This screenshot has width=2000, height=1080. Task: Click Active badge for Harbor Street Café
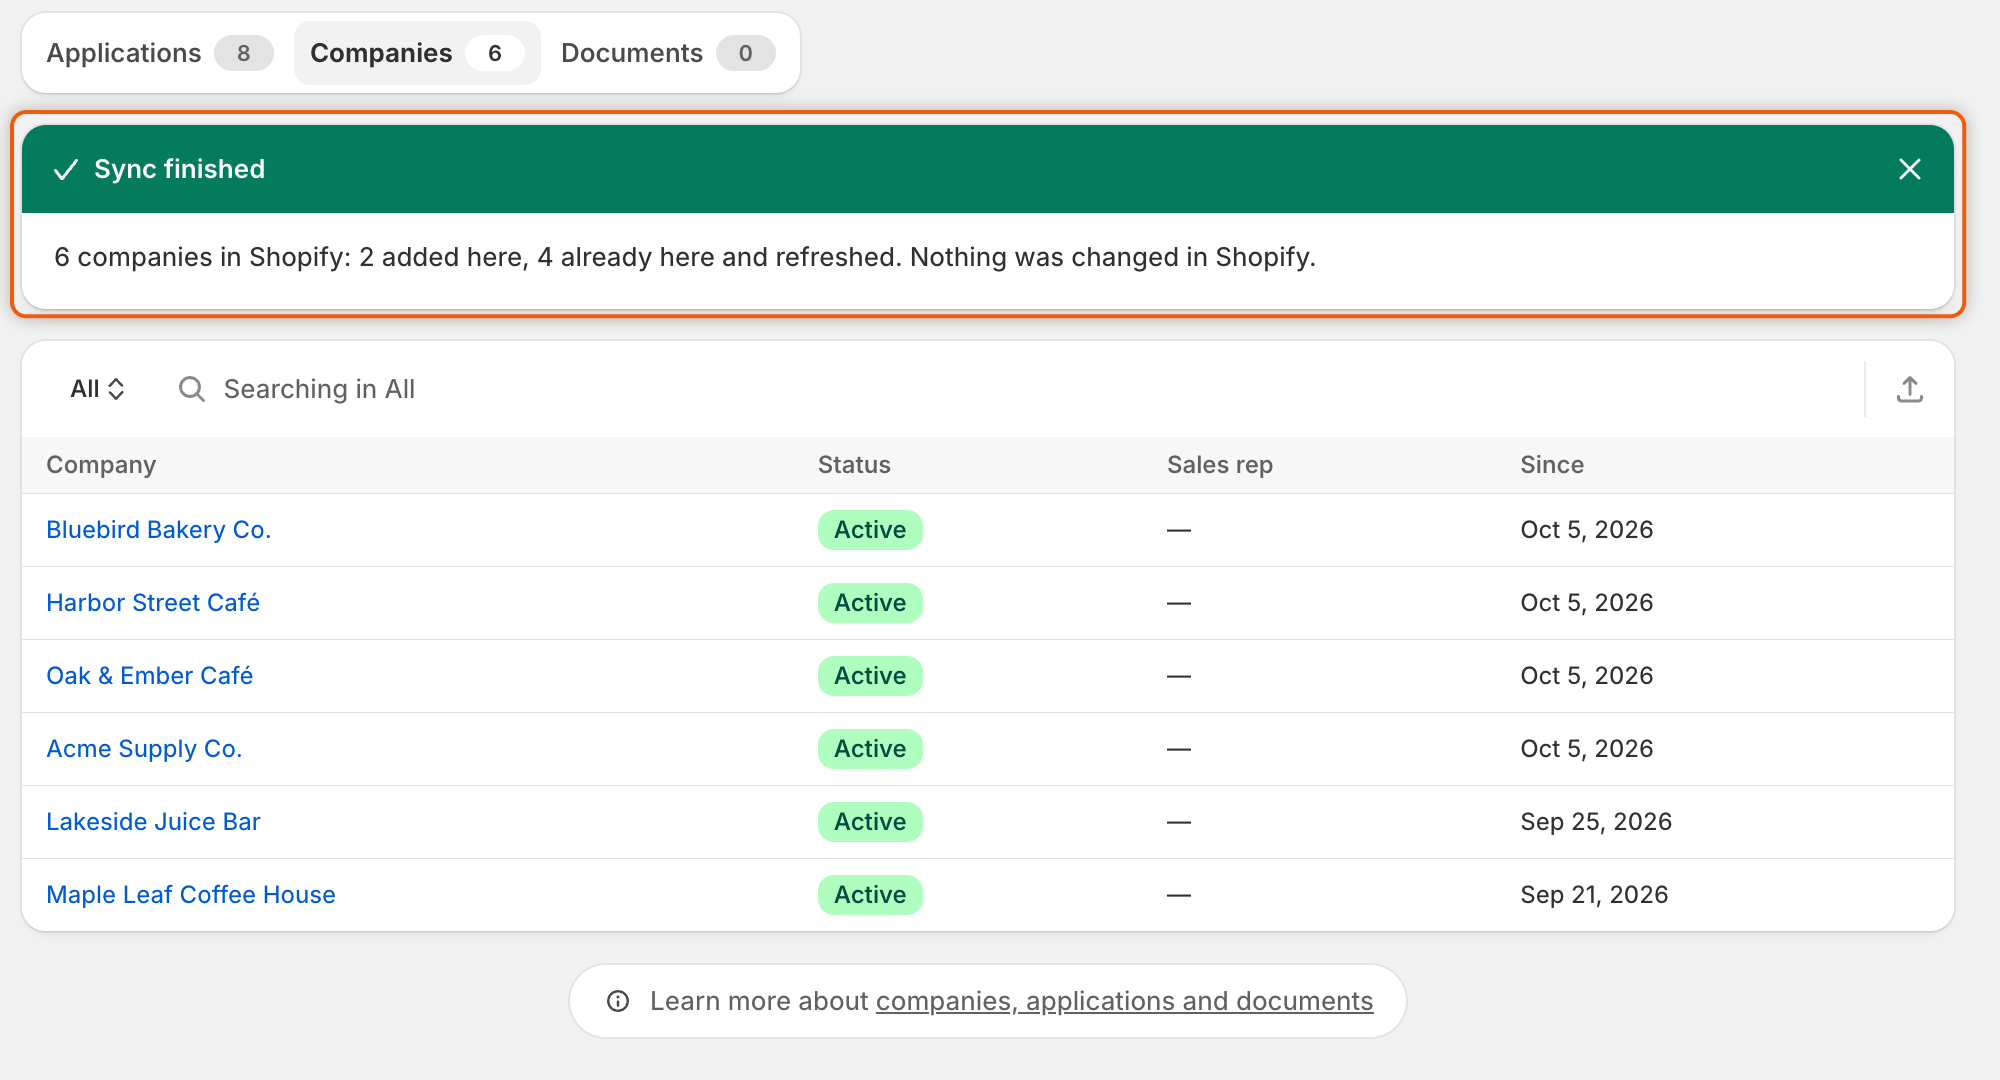870,603
